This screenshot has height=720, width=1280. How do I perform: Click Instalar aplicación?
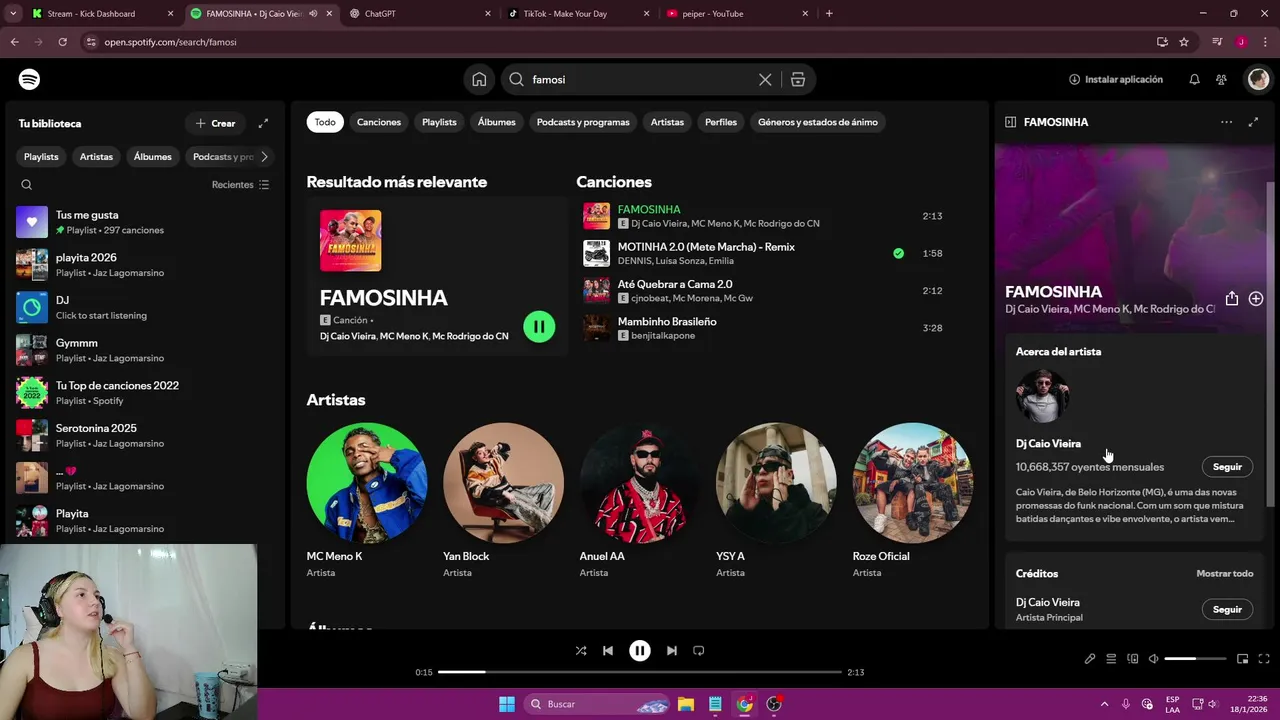tap(1116, 79)
